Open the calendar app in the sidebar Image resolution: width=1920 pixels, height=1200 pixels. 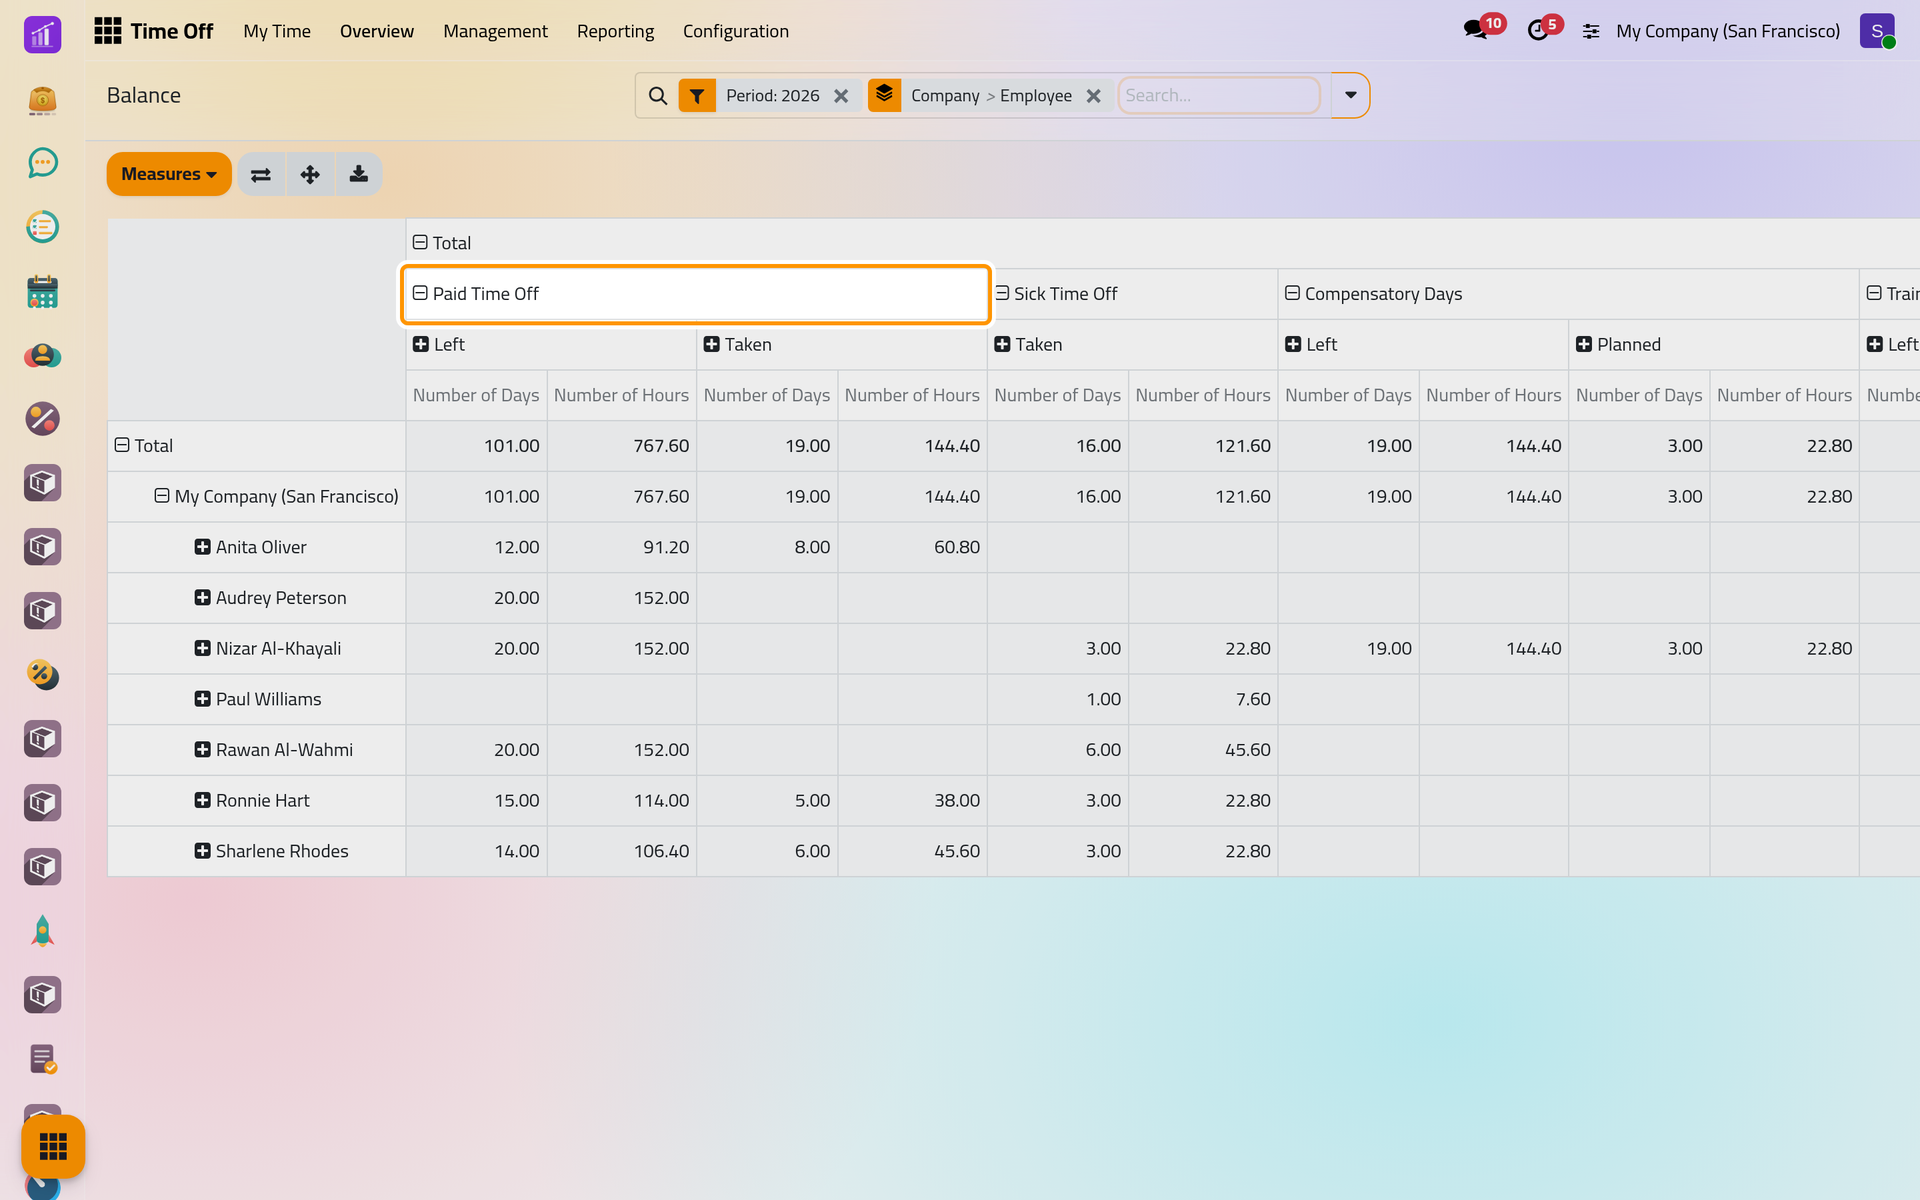point(42,291)
